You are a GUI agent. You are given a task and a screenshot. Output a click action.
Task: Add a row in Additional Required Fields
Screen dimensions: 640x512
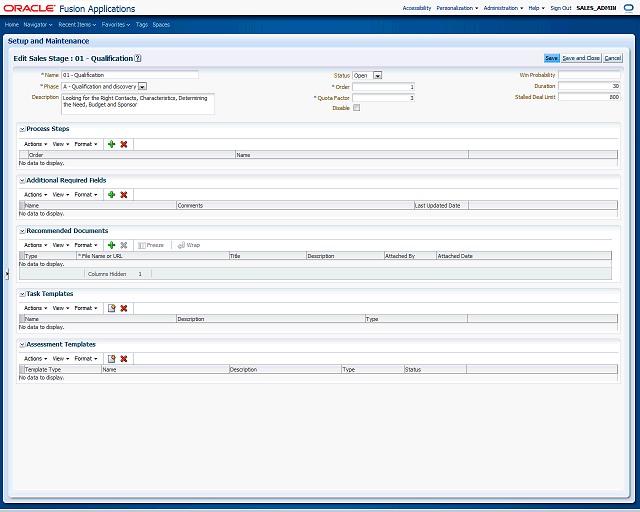click(111, 195)
